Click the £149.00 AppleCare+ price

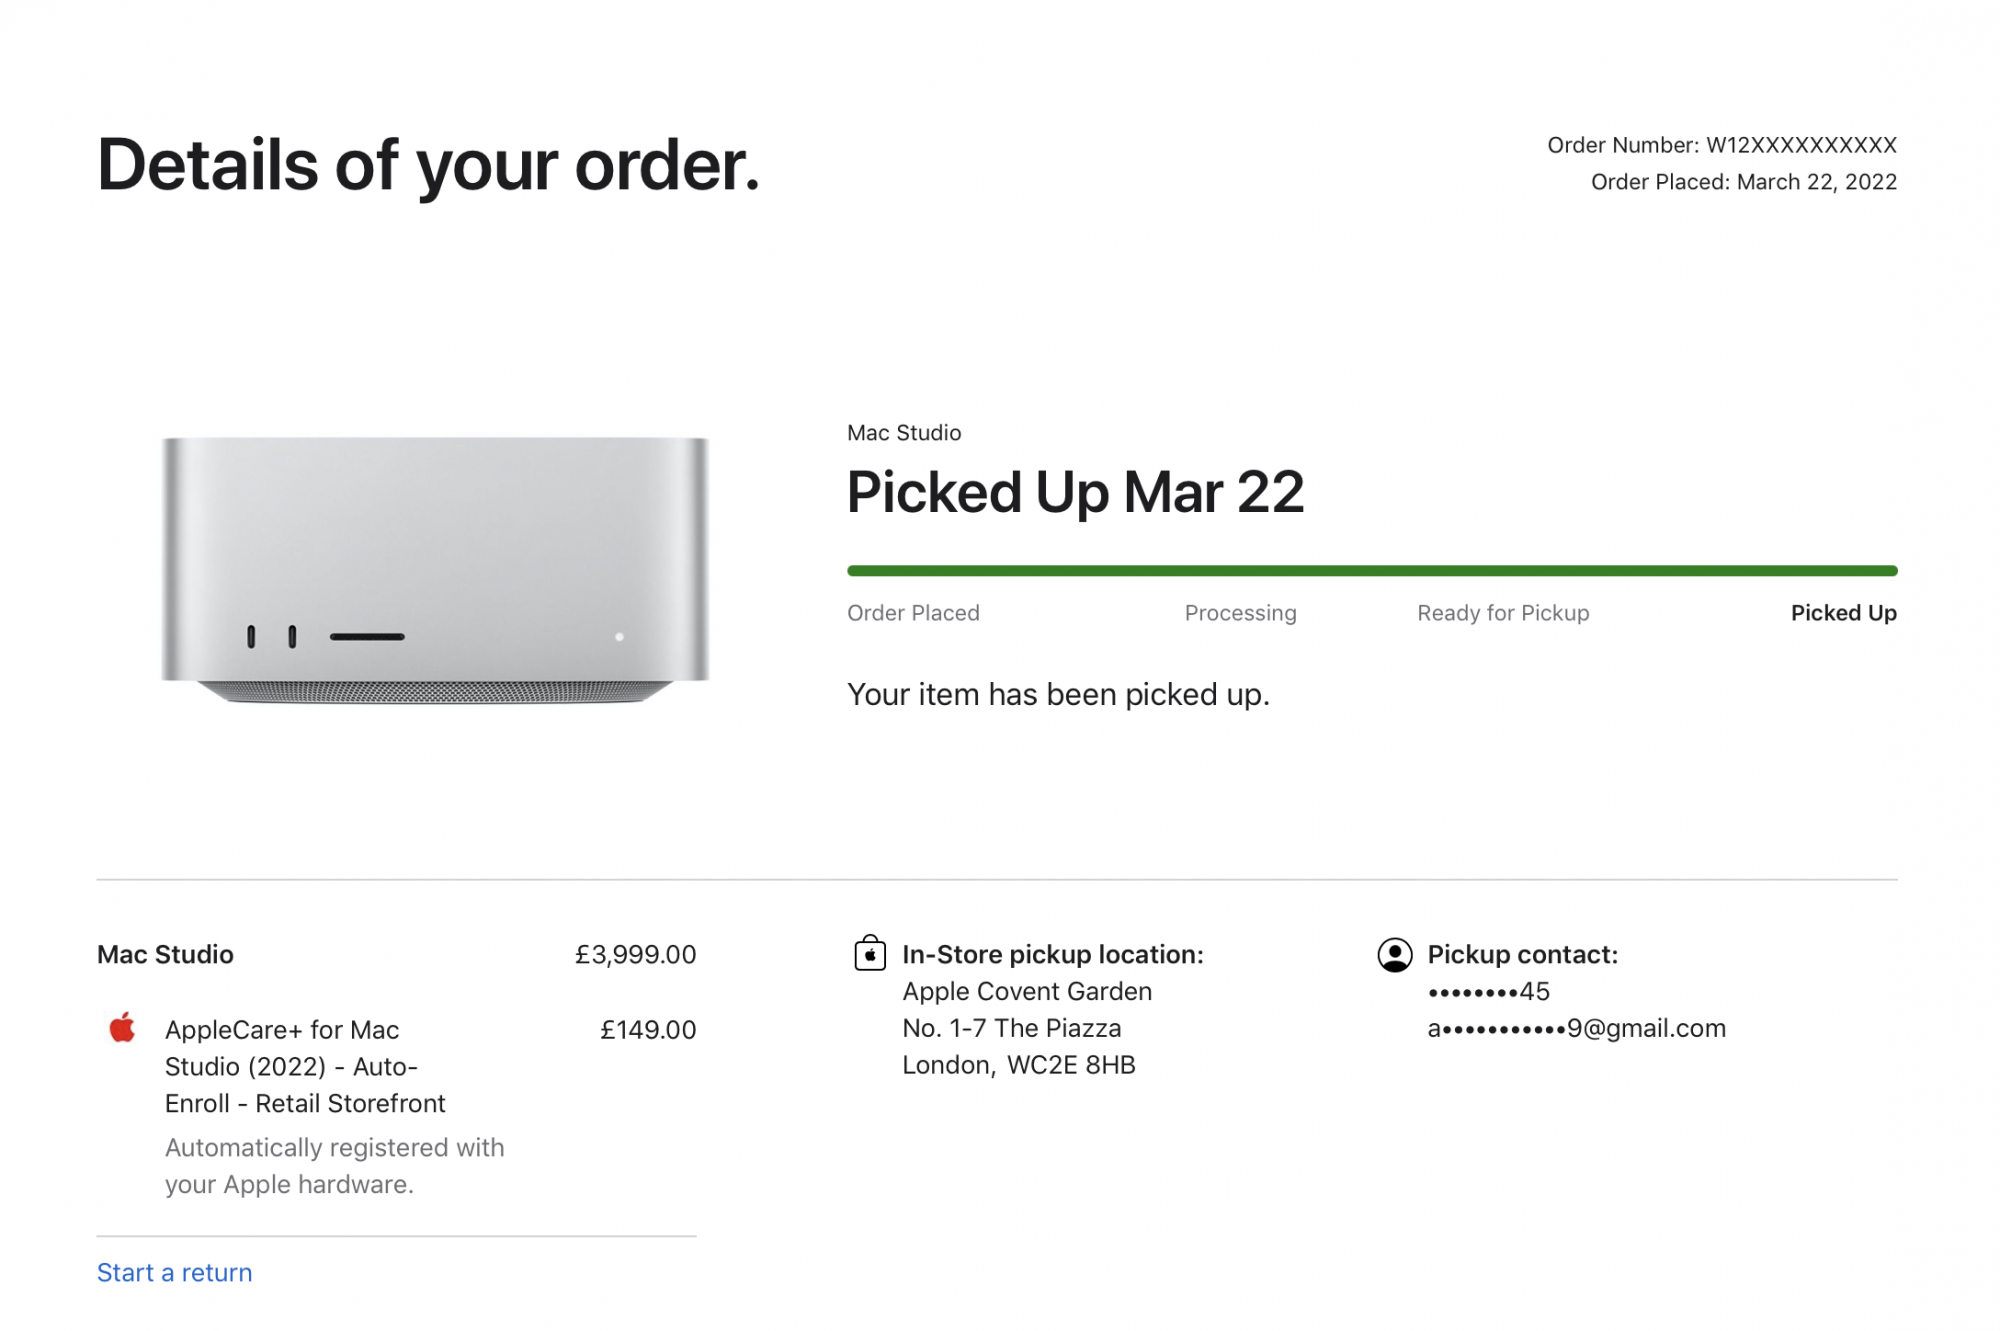point(648,1029)
